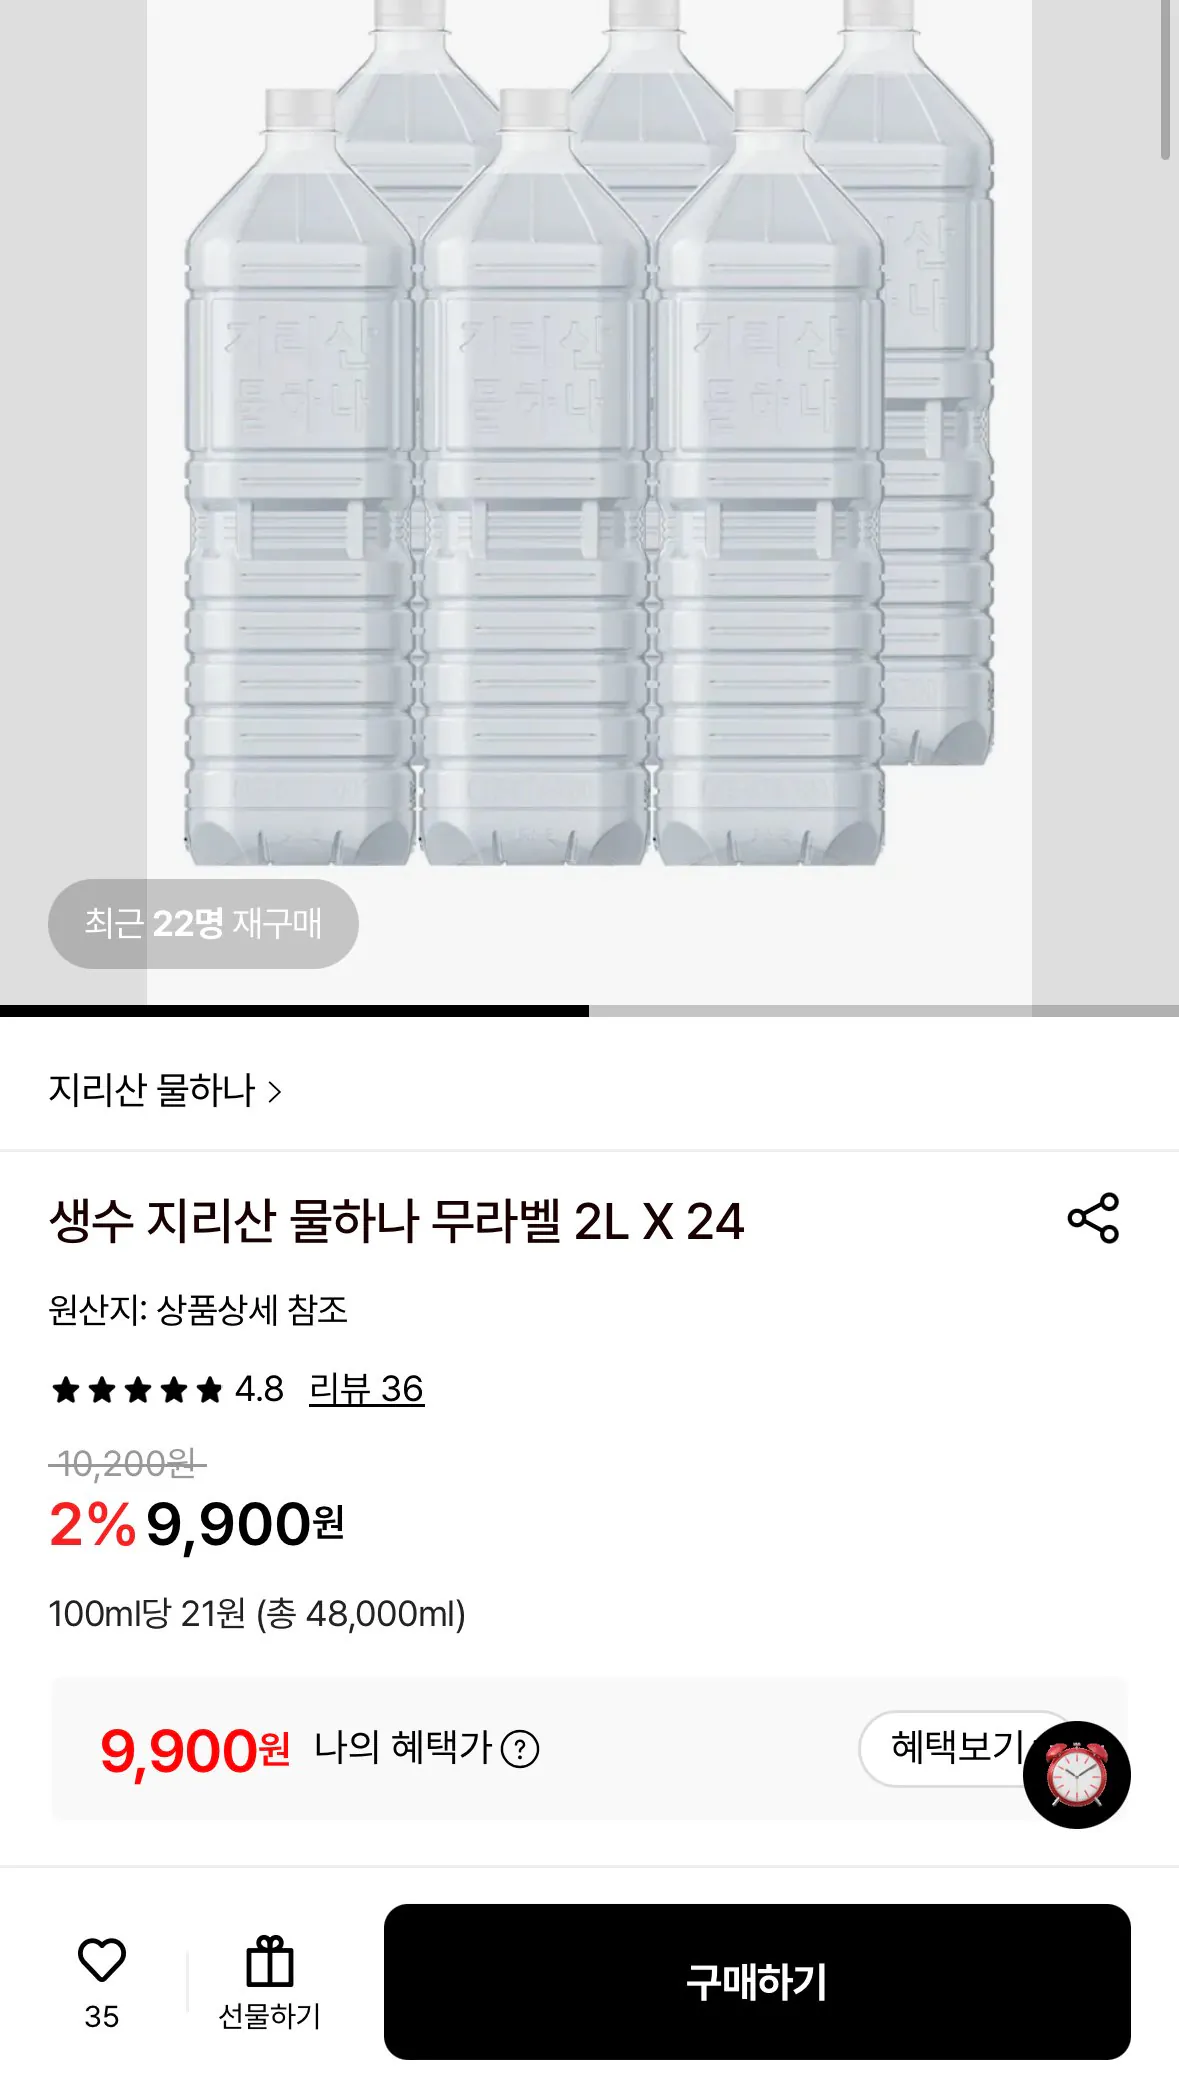Tap the 선물하기 gift box icon

pos(270,1962)
